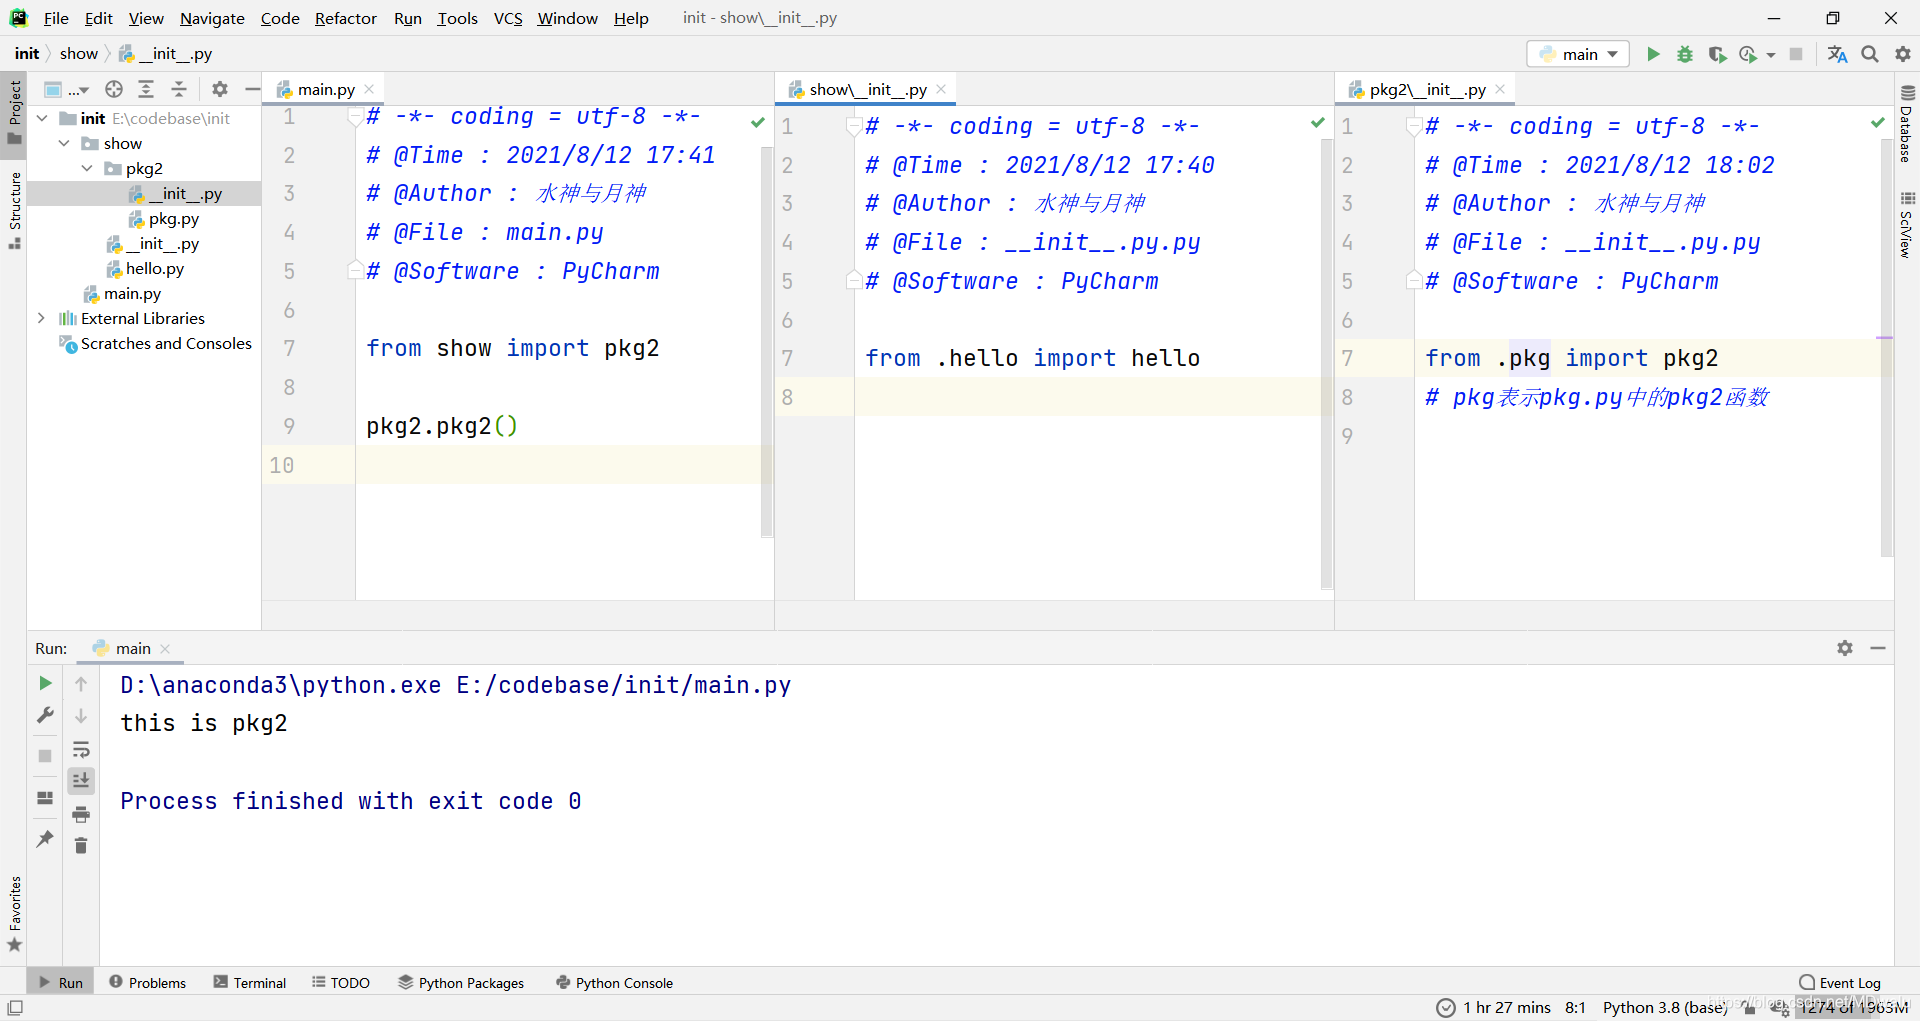Open the Python 3.8 (base) interpreter selector
Image resolution: width=1920 pixels, height=1021 pixels.
click(x=1665, y=1007)
